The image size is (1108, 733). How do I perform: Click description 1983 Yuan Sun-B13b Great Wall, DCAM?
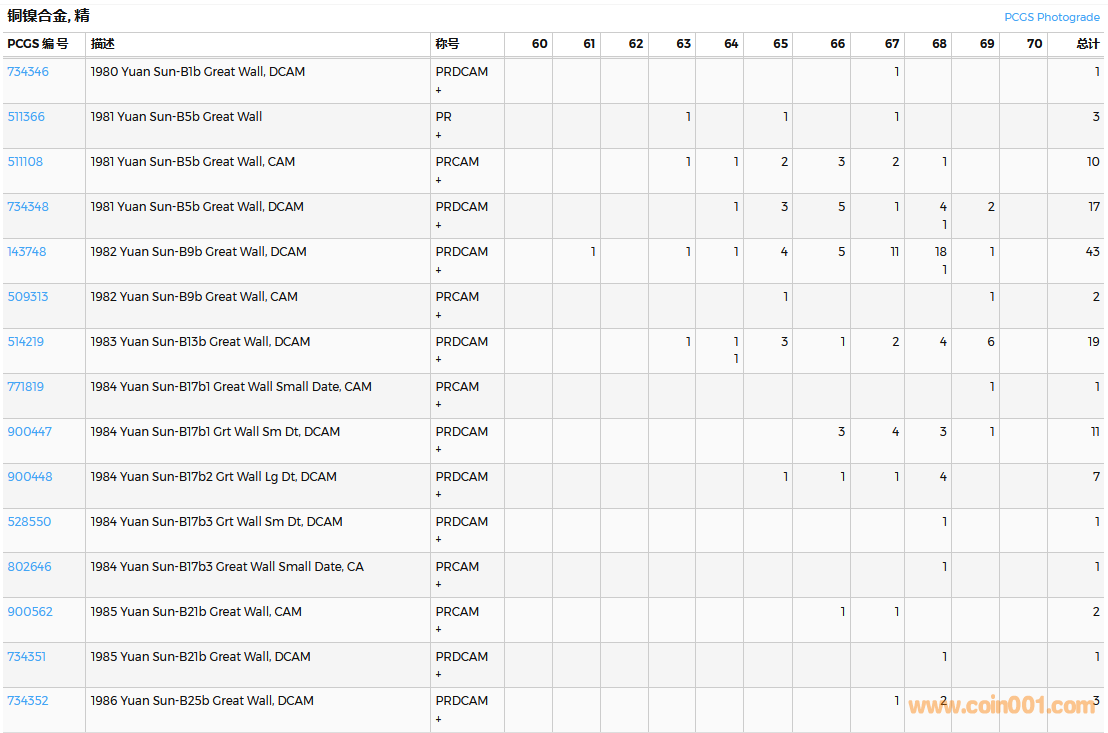tap(200, 342)
